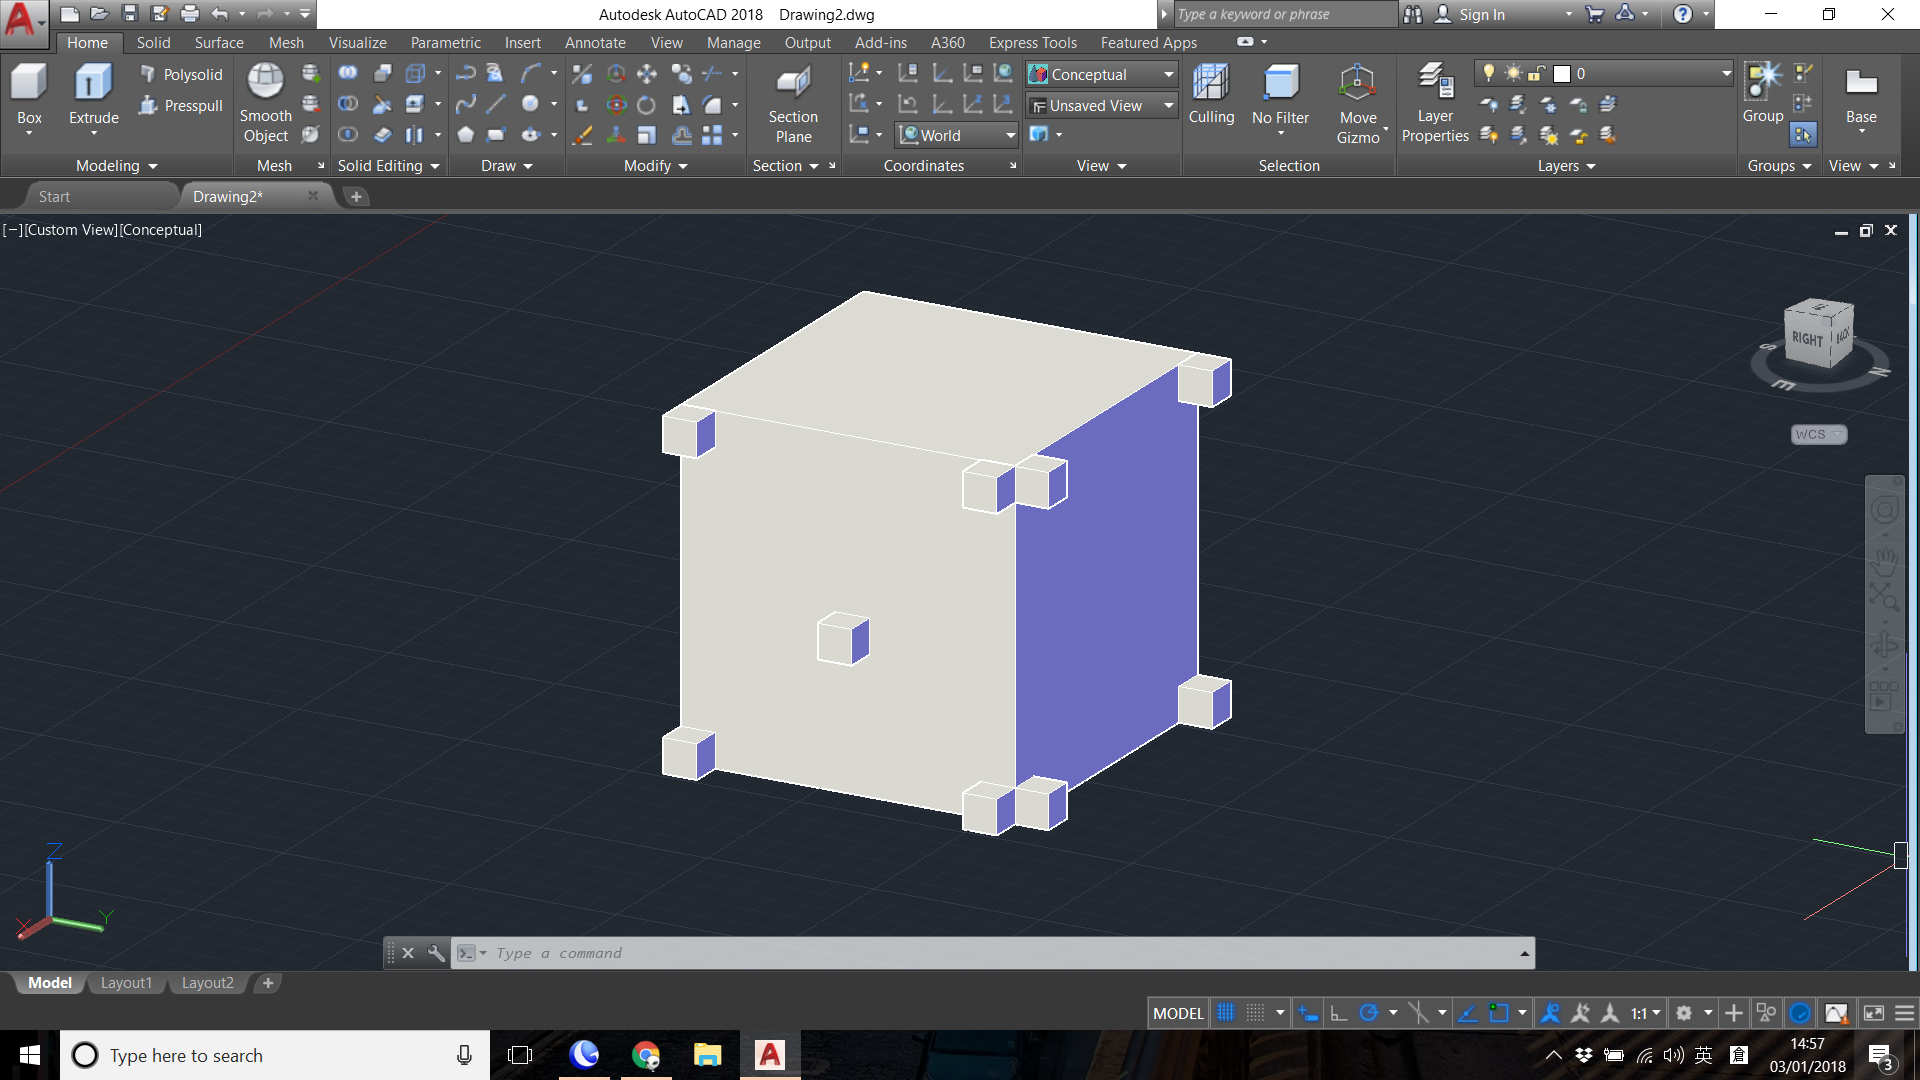Click the Polygon draw tool
1920x1080 pixels.
click(x=466, y=135)
